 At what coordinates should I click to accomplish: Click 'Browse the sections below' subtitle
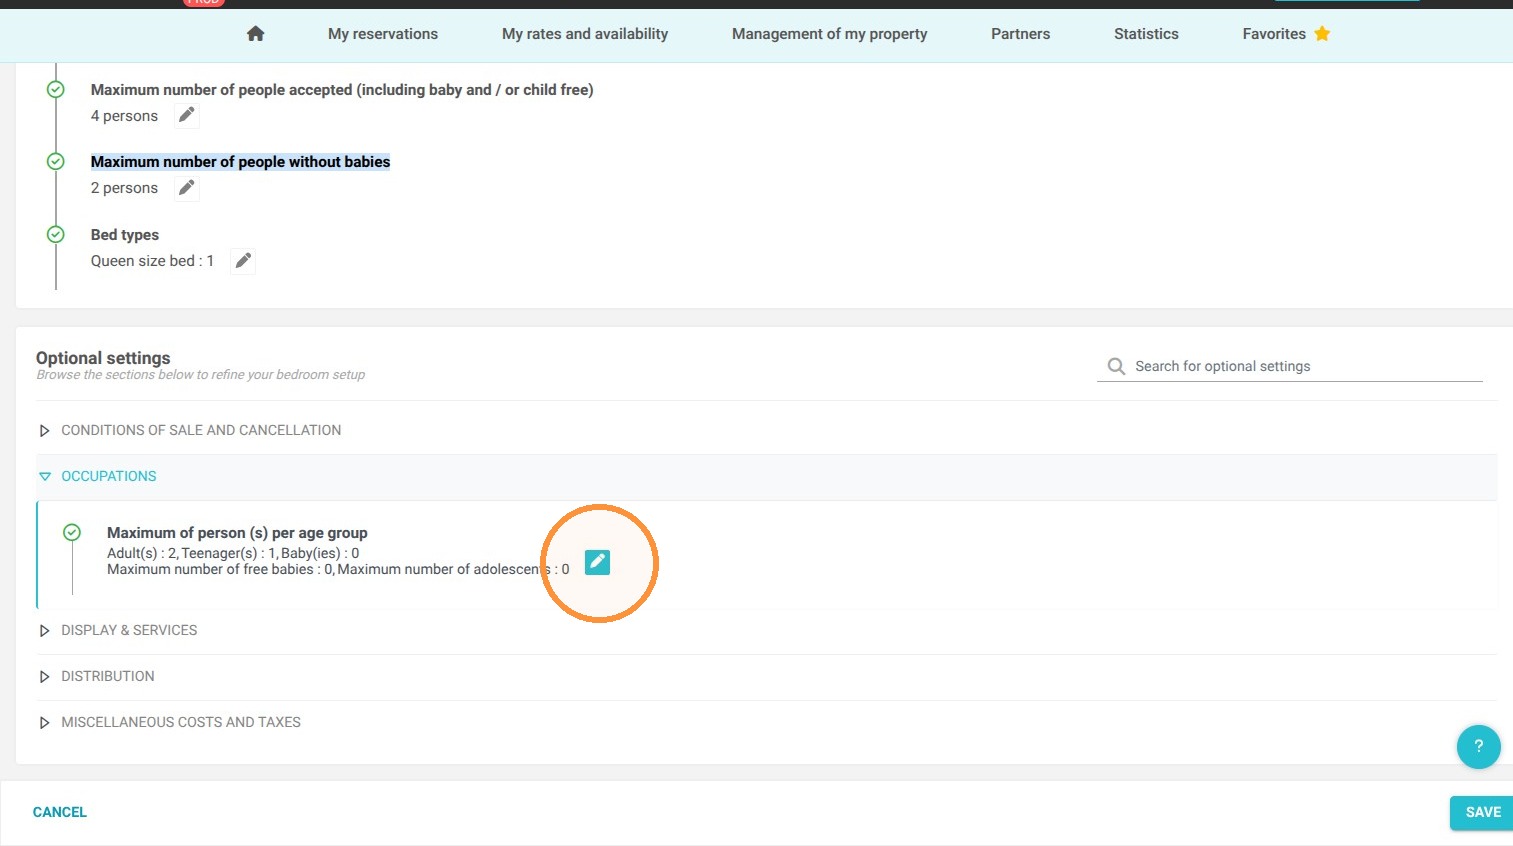[x=201, y=375]
